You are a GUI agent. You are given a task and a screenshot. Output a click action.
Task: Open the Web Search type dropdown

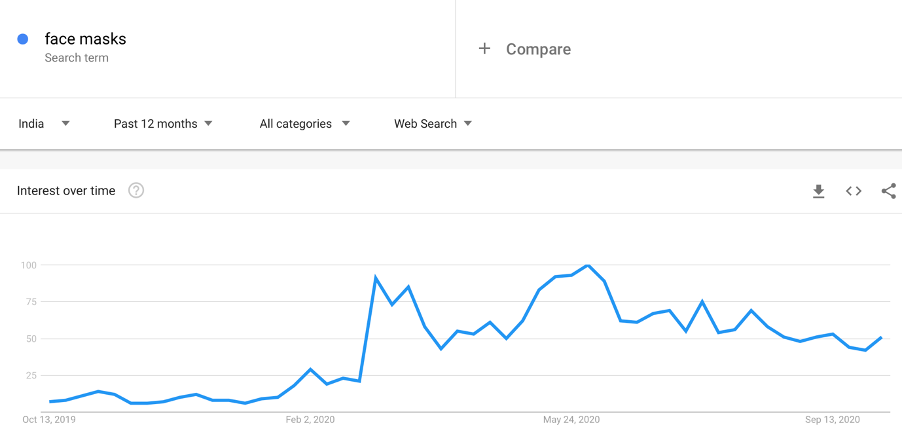[x=433, y=124]
